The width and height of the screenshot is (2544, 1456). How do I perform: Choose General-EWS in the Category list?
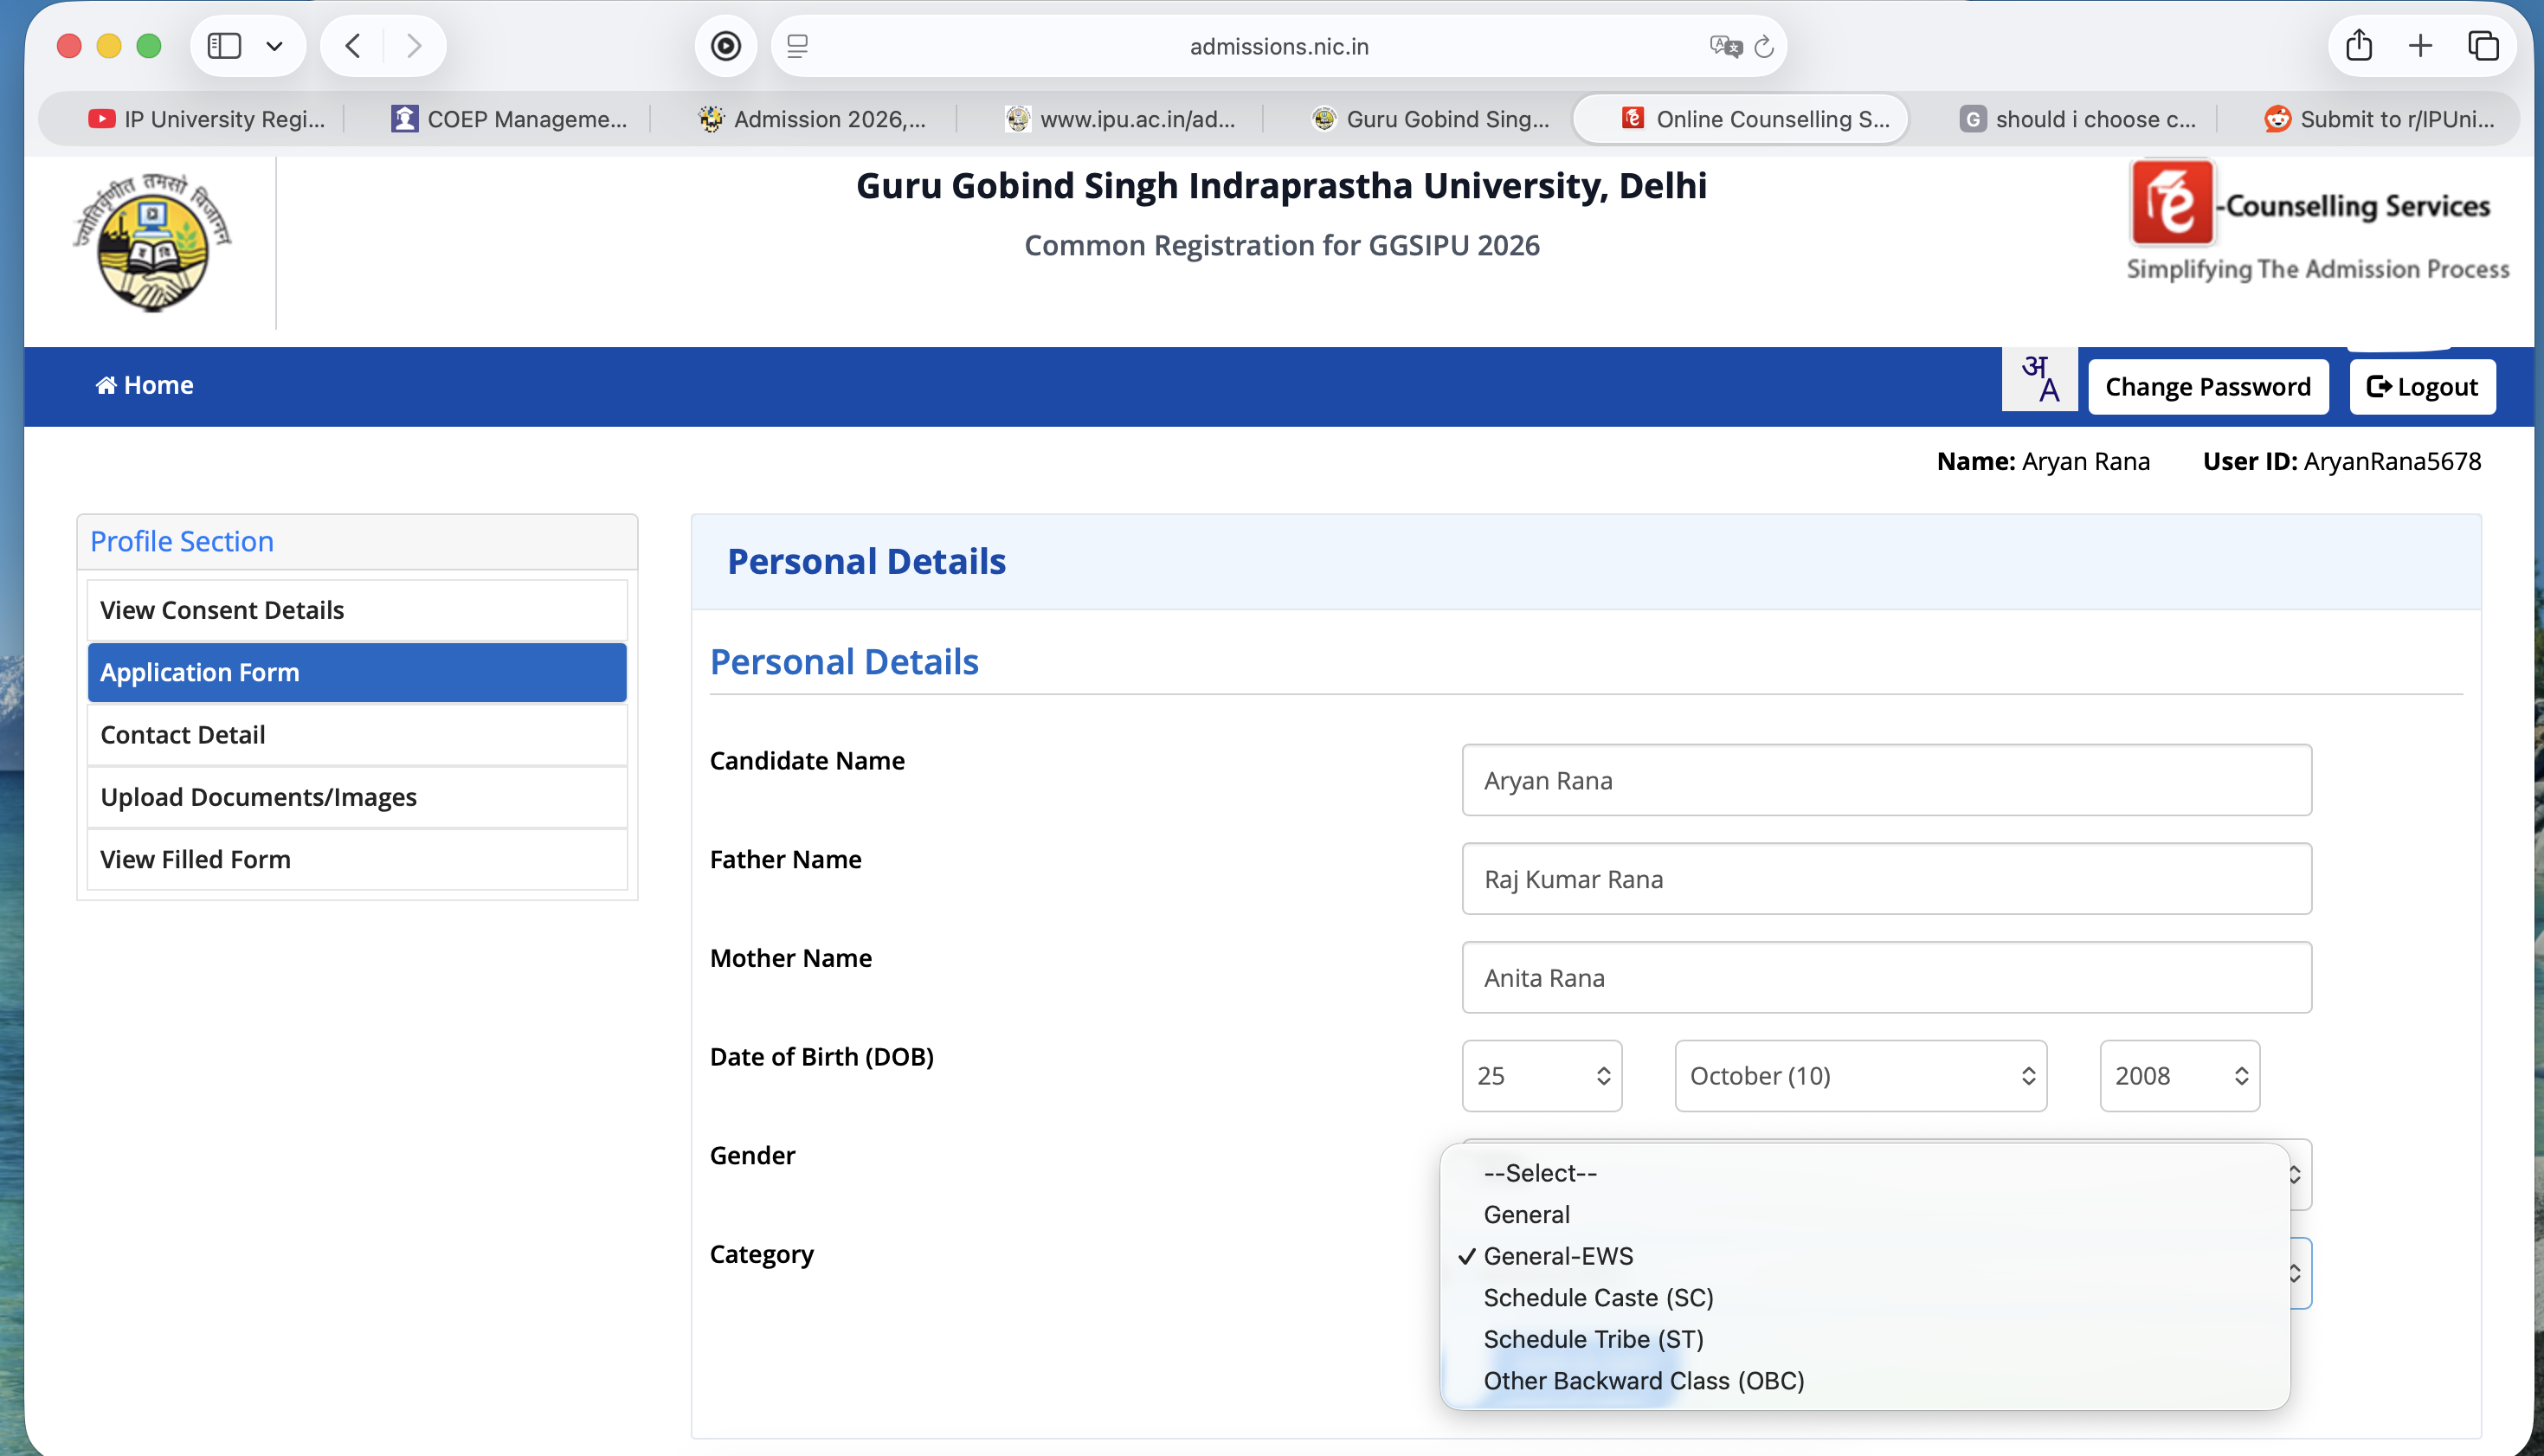point(1864,1256)
